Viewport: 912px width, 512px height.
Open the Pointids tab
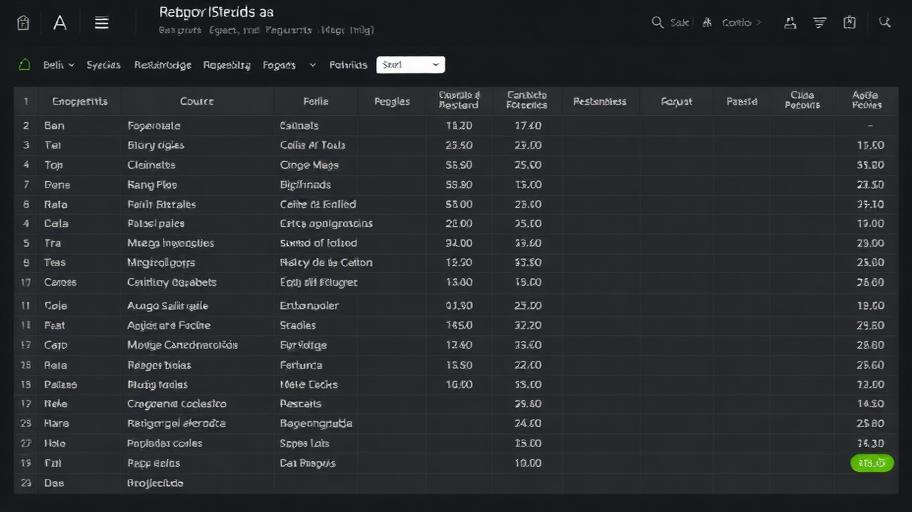[348, 65]
